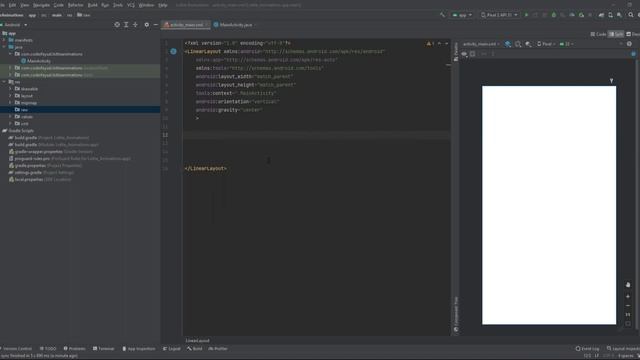Screen dimensions: 640x360
Task: Open the Pixel device selector dropdown
Action: click(499, 15)
